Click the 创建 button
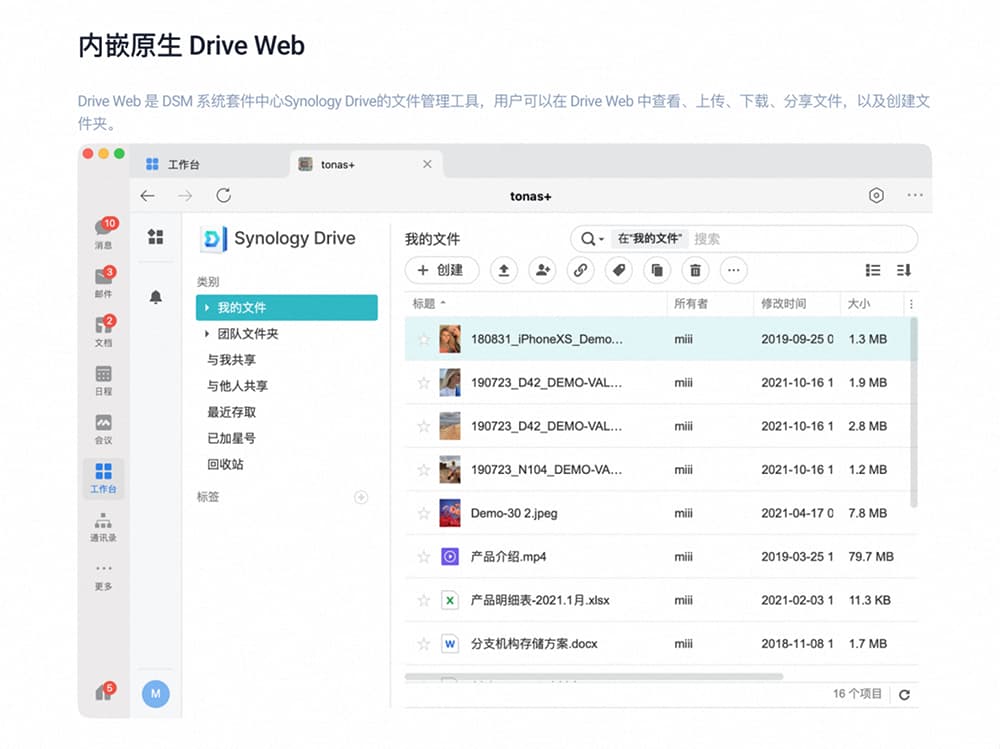 pos(442,271)
